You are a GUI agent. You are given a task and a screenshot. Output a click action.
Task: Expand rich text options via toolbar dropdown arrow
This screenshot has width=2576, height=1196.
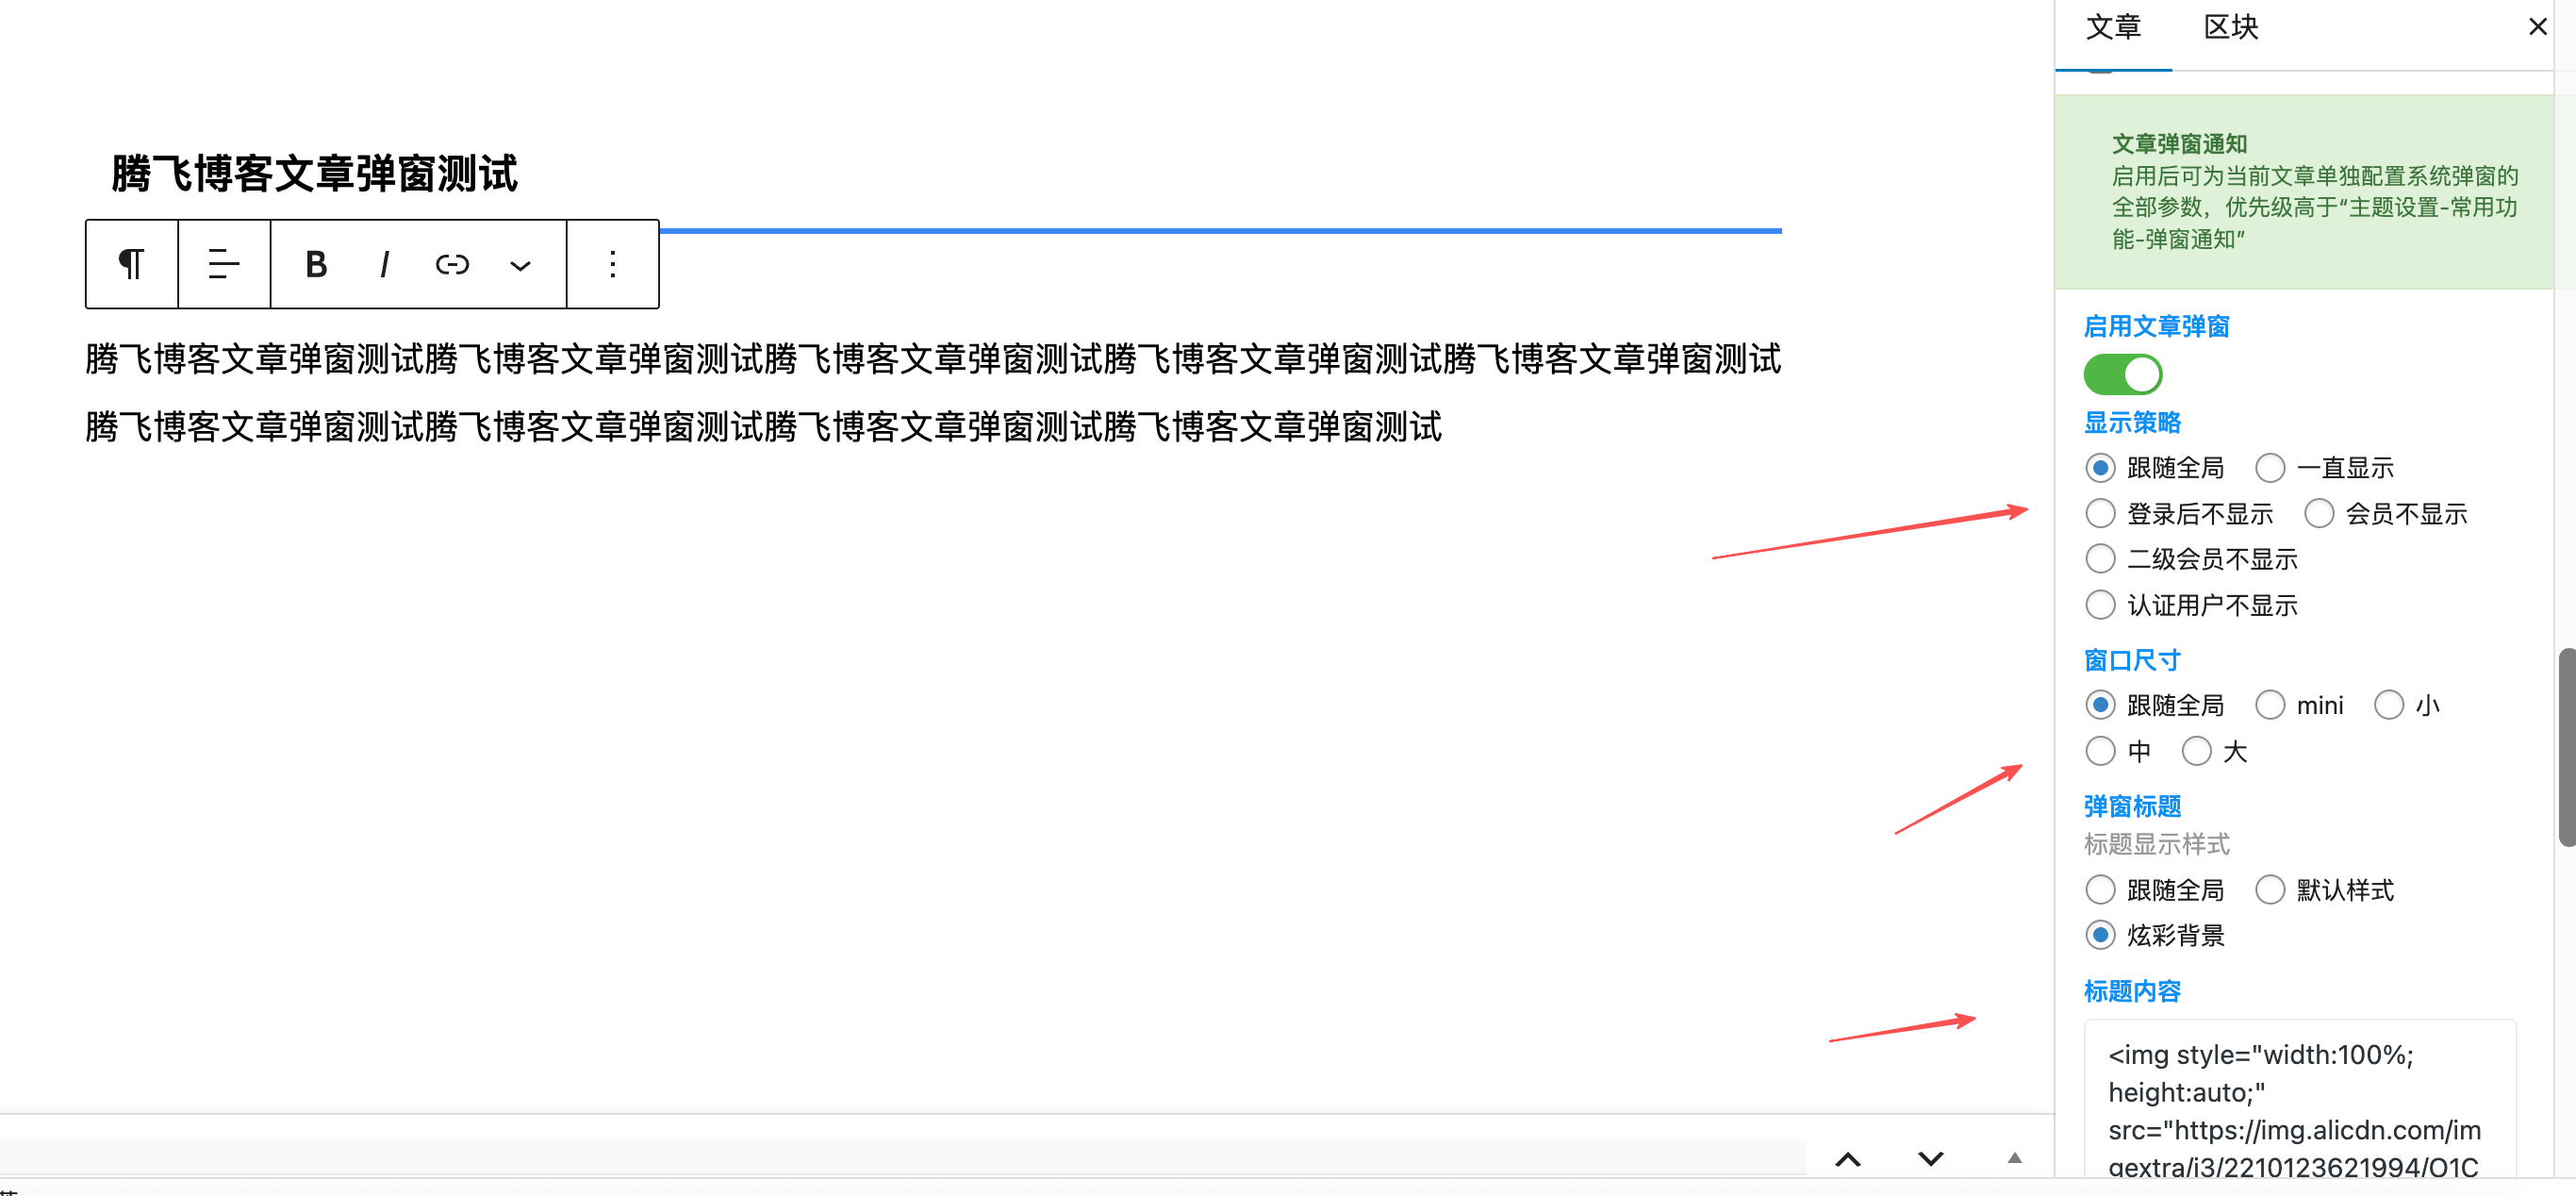pos(520,264)
